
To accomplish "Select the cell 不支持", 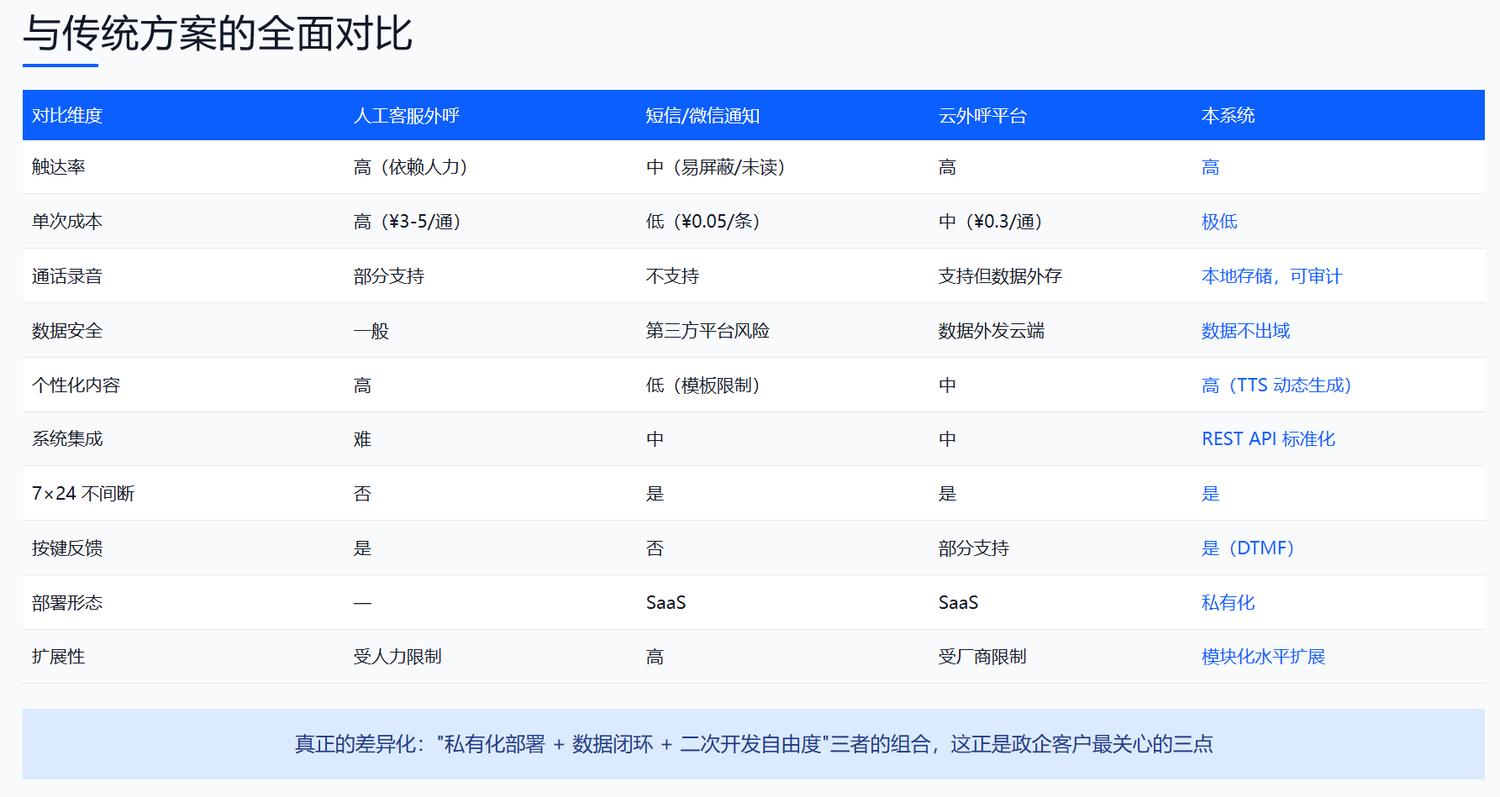I will coord(673,276).
